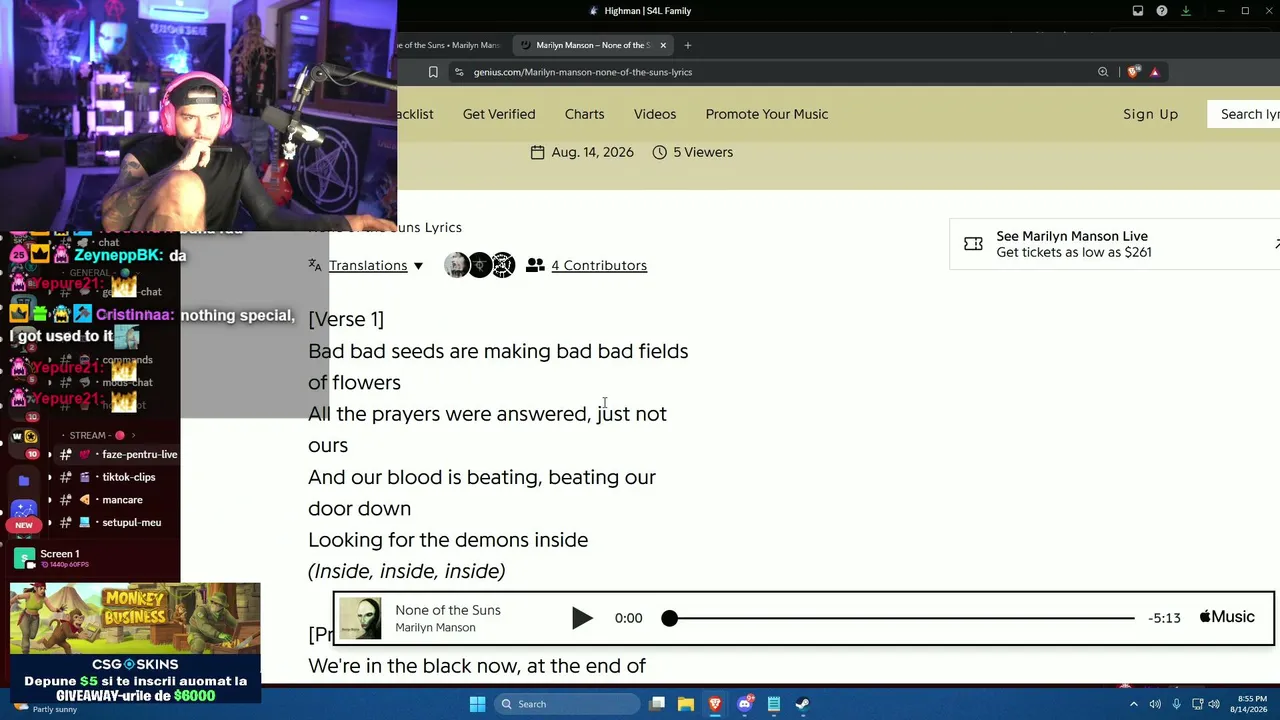Open the Apple Music logo link
The width and height of the screenshot is (1280, 720).
click(1227, 617)
